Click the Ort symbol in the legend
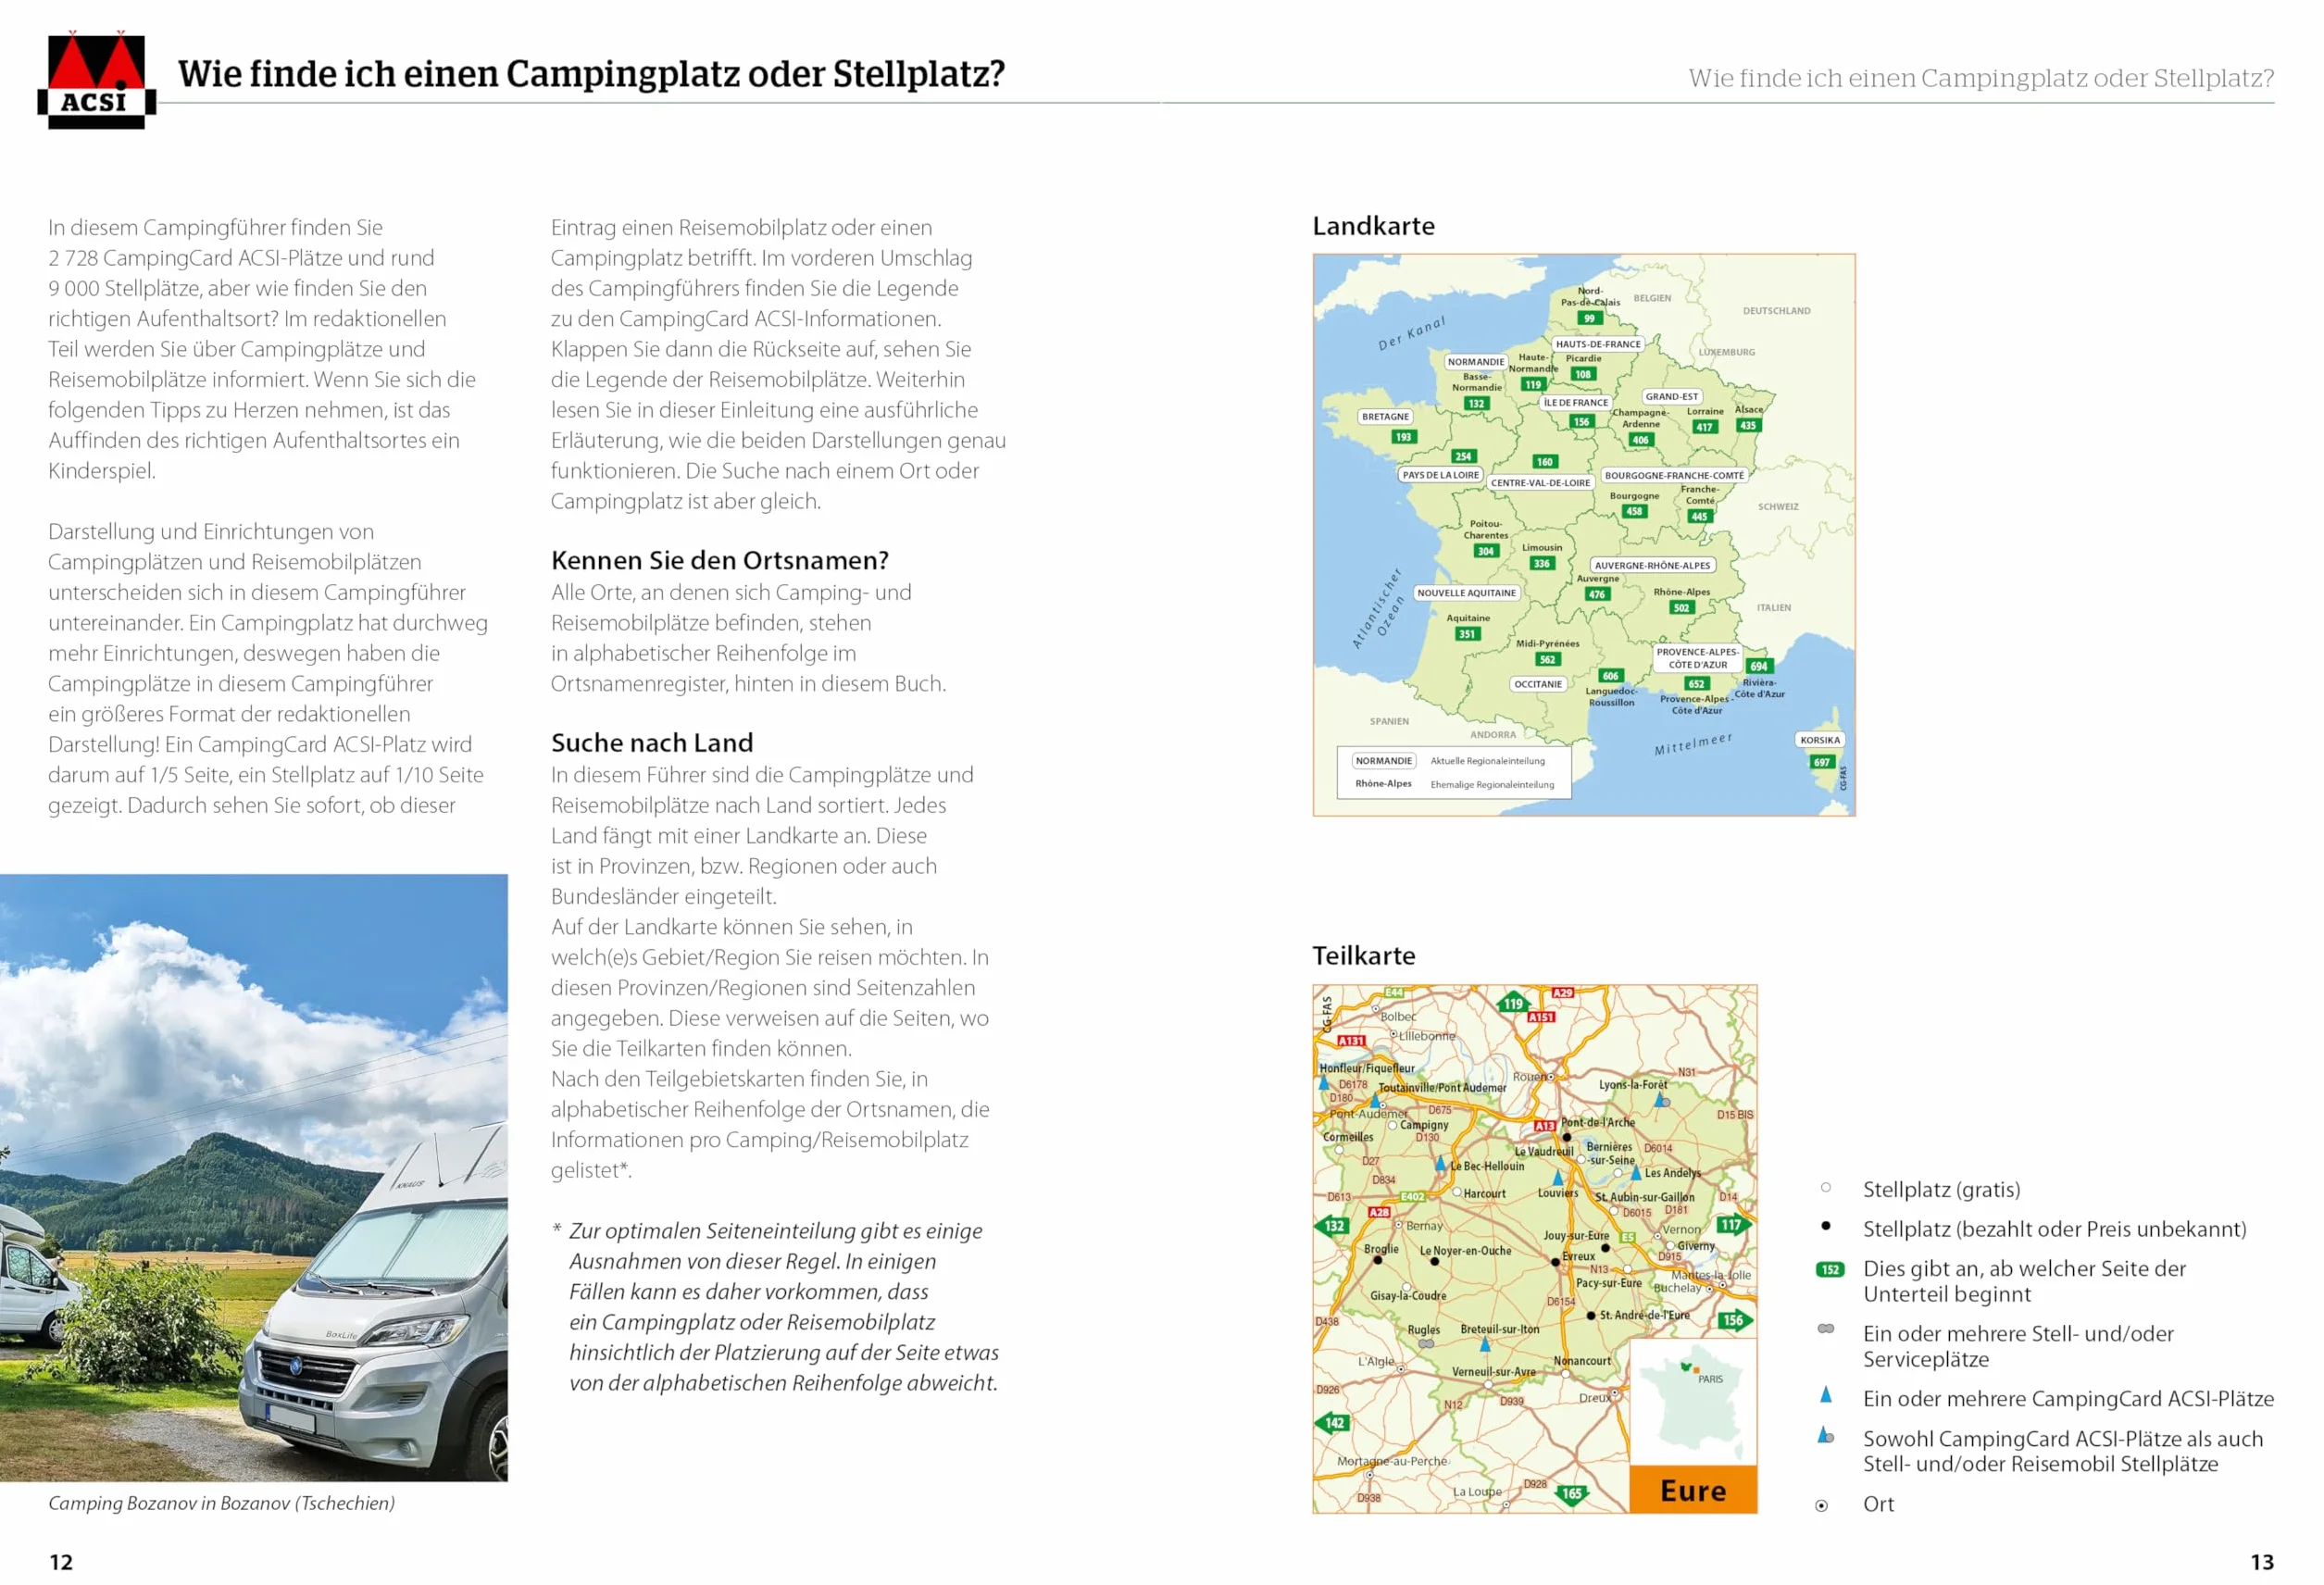 click(x=1822, y=1506)
